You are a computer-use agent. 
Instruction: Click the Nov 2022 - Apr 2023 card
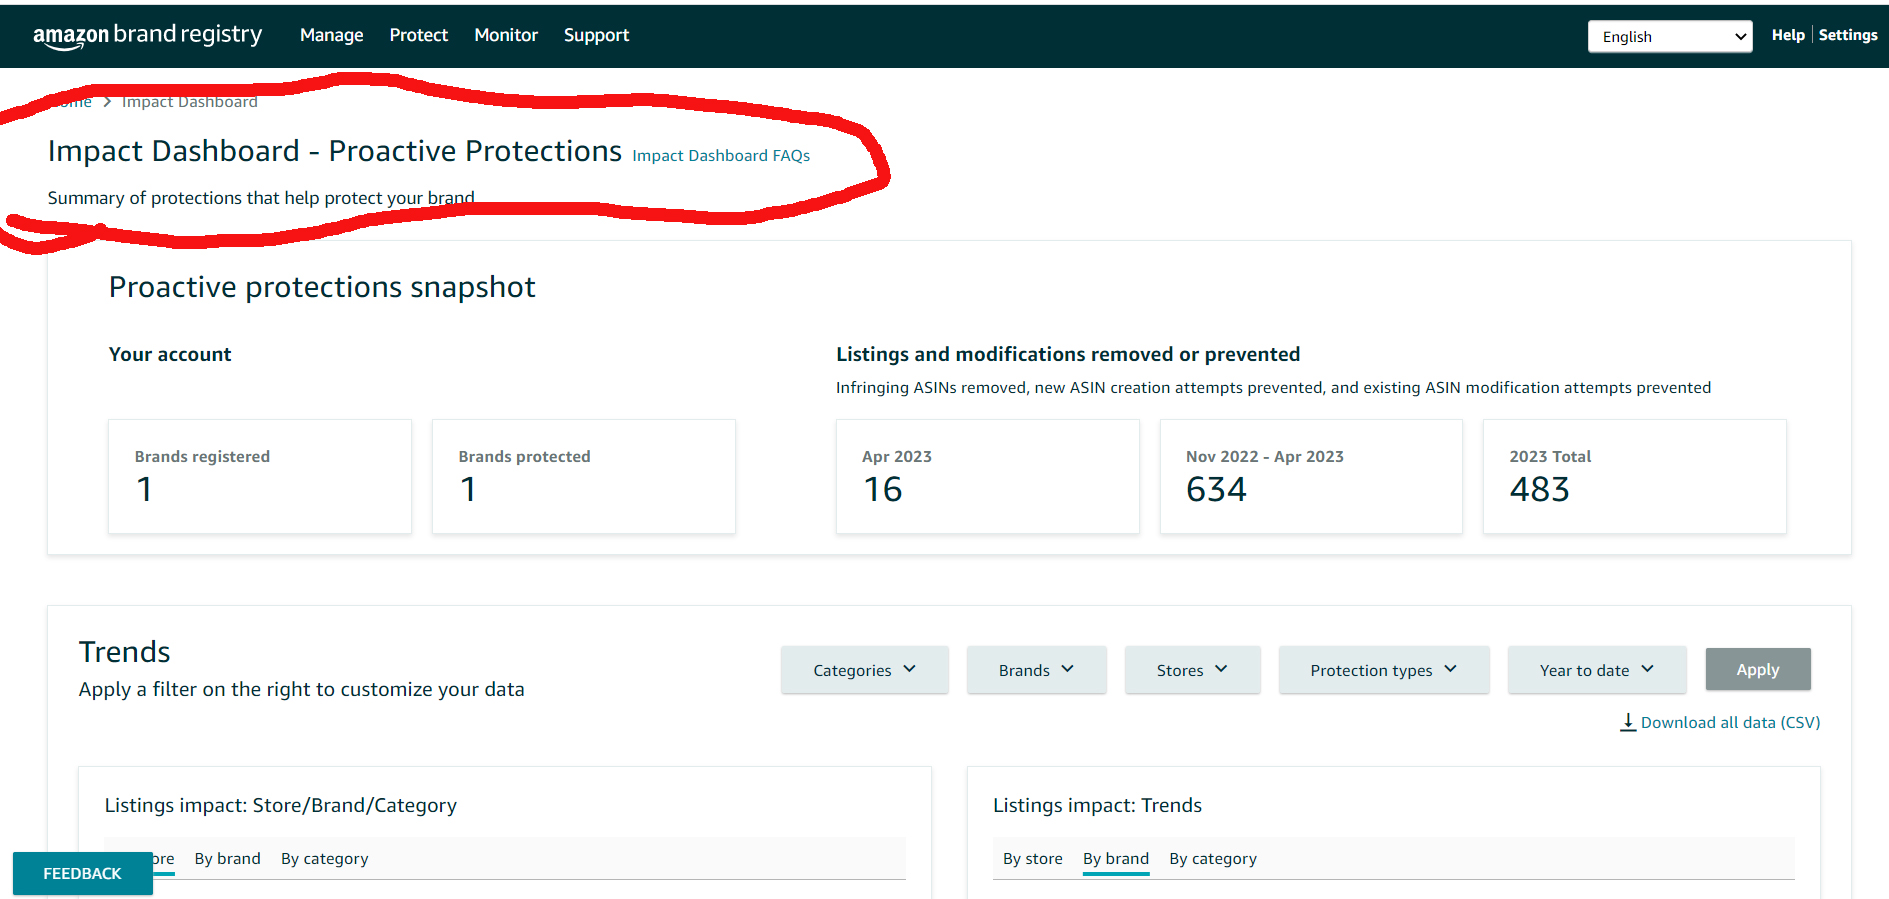pos(1311,476)
